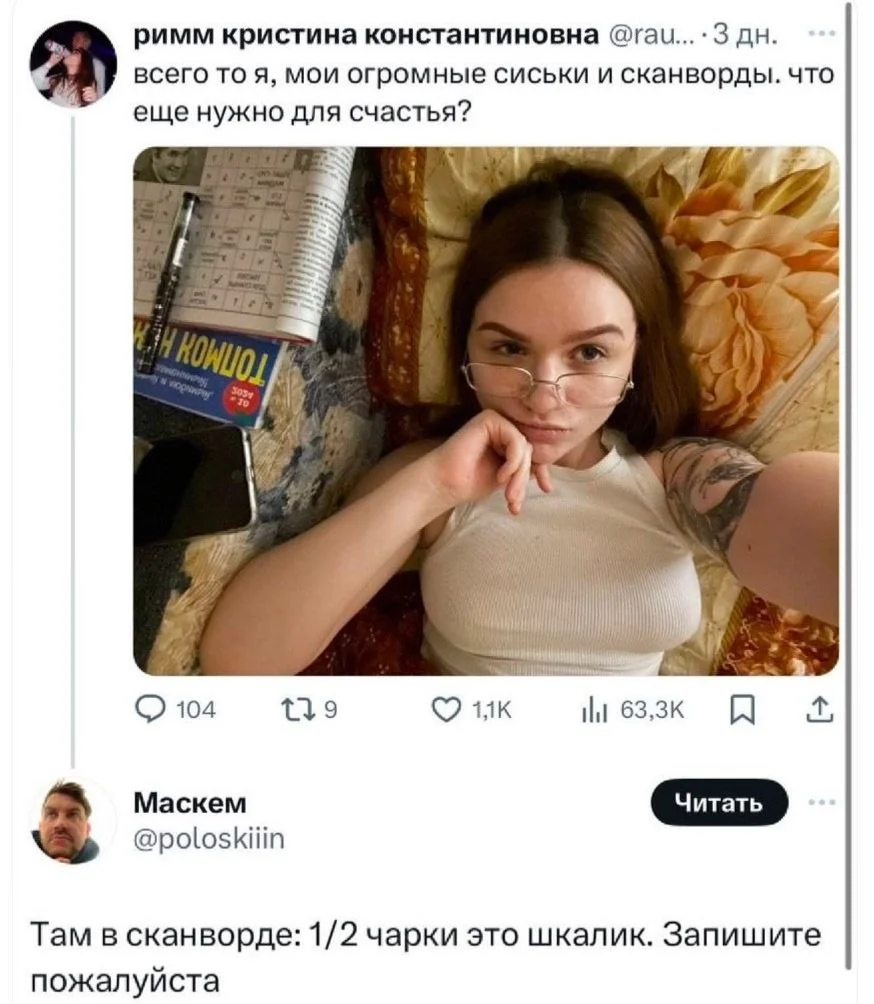The image size is (874, 1004).
Task: Open Маскем's profile picture
Action: tap(72, 821)
